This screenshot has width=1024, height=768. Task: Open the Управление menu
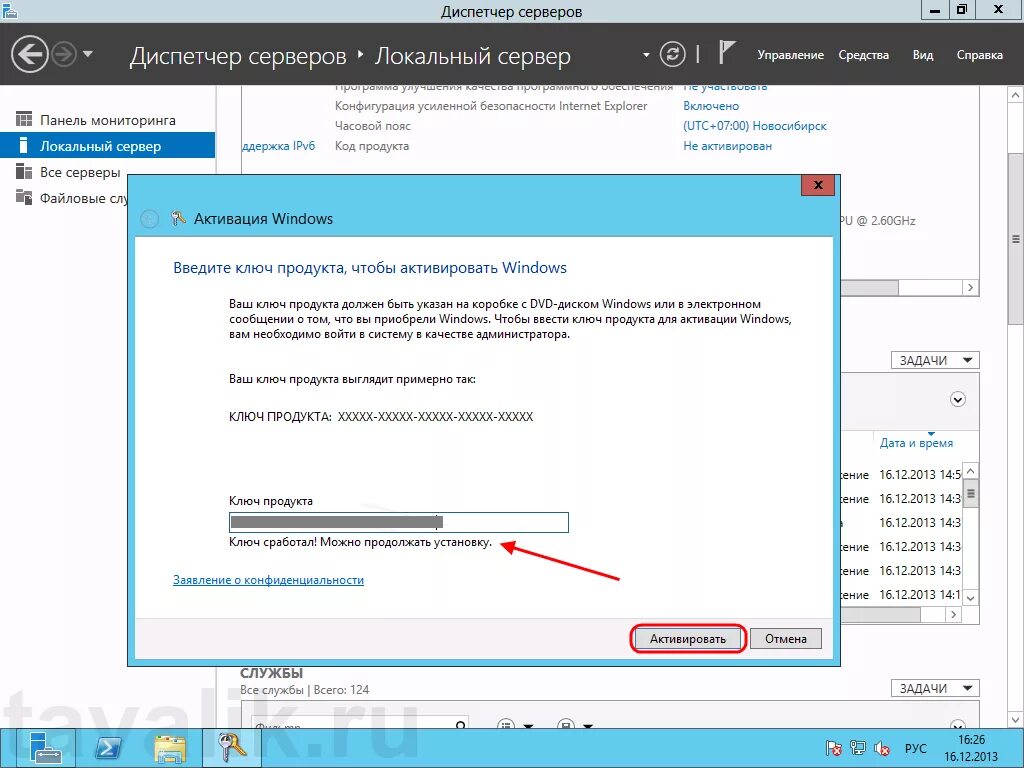tap(790, 55)
